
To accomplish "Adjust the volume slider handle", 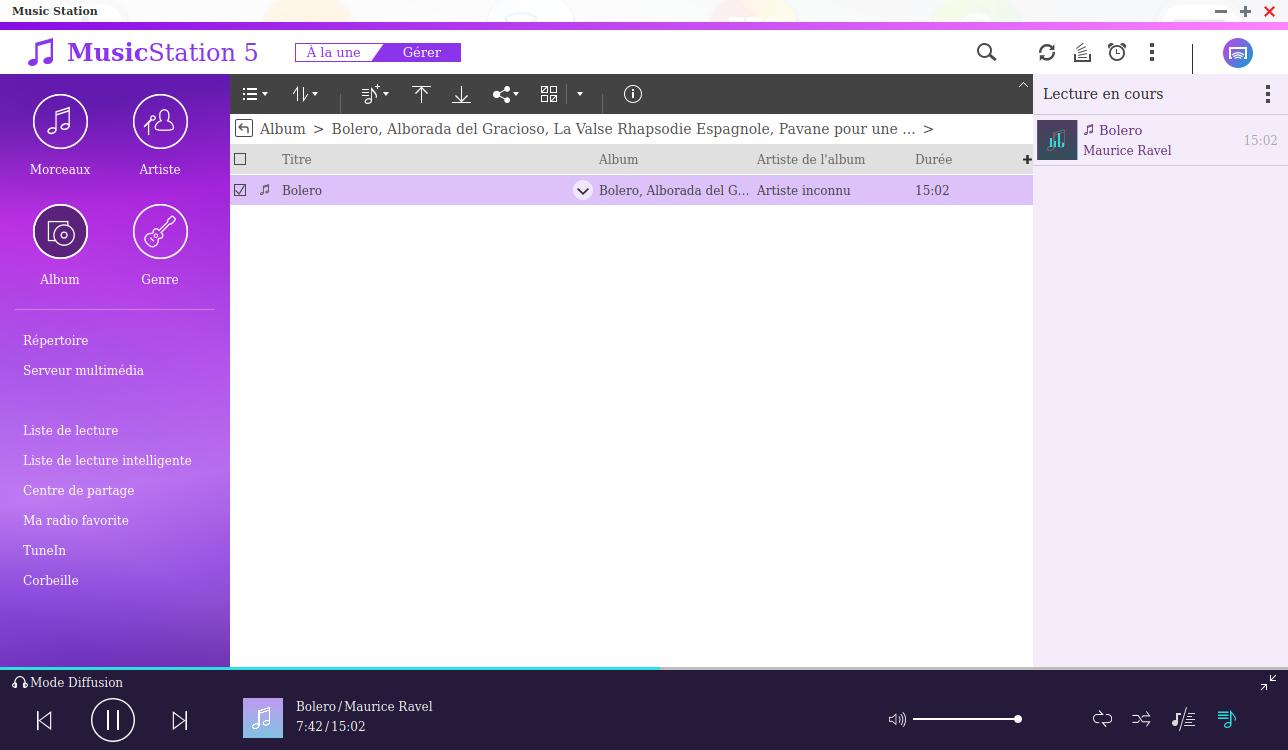I will [1017, 719].
